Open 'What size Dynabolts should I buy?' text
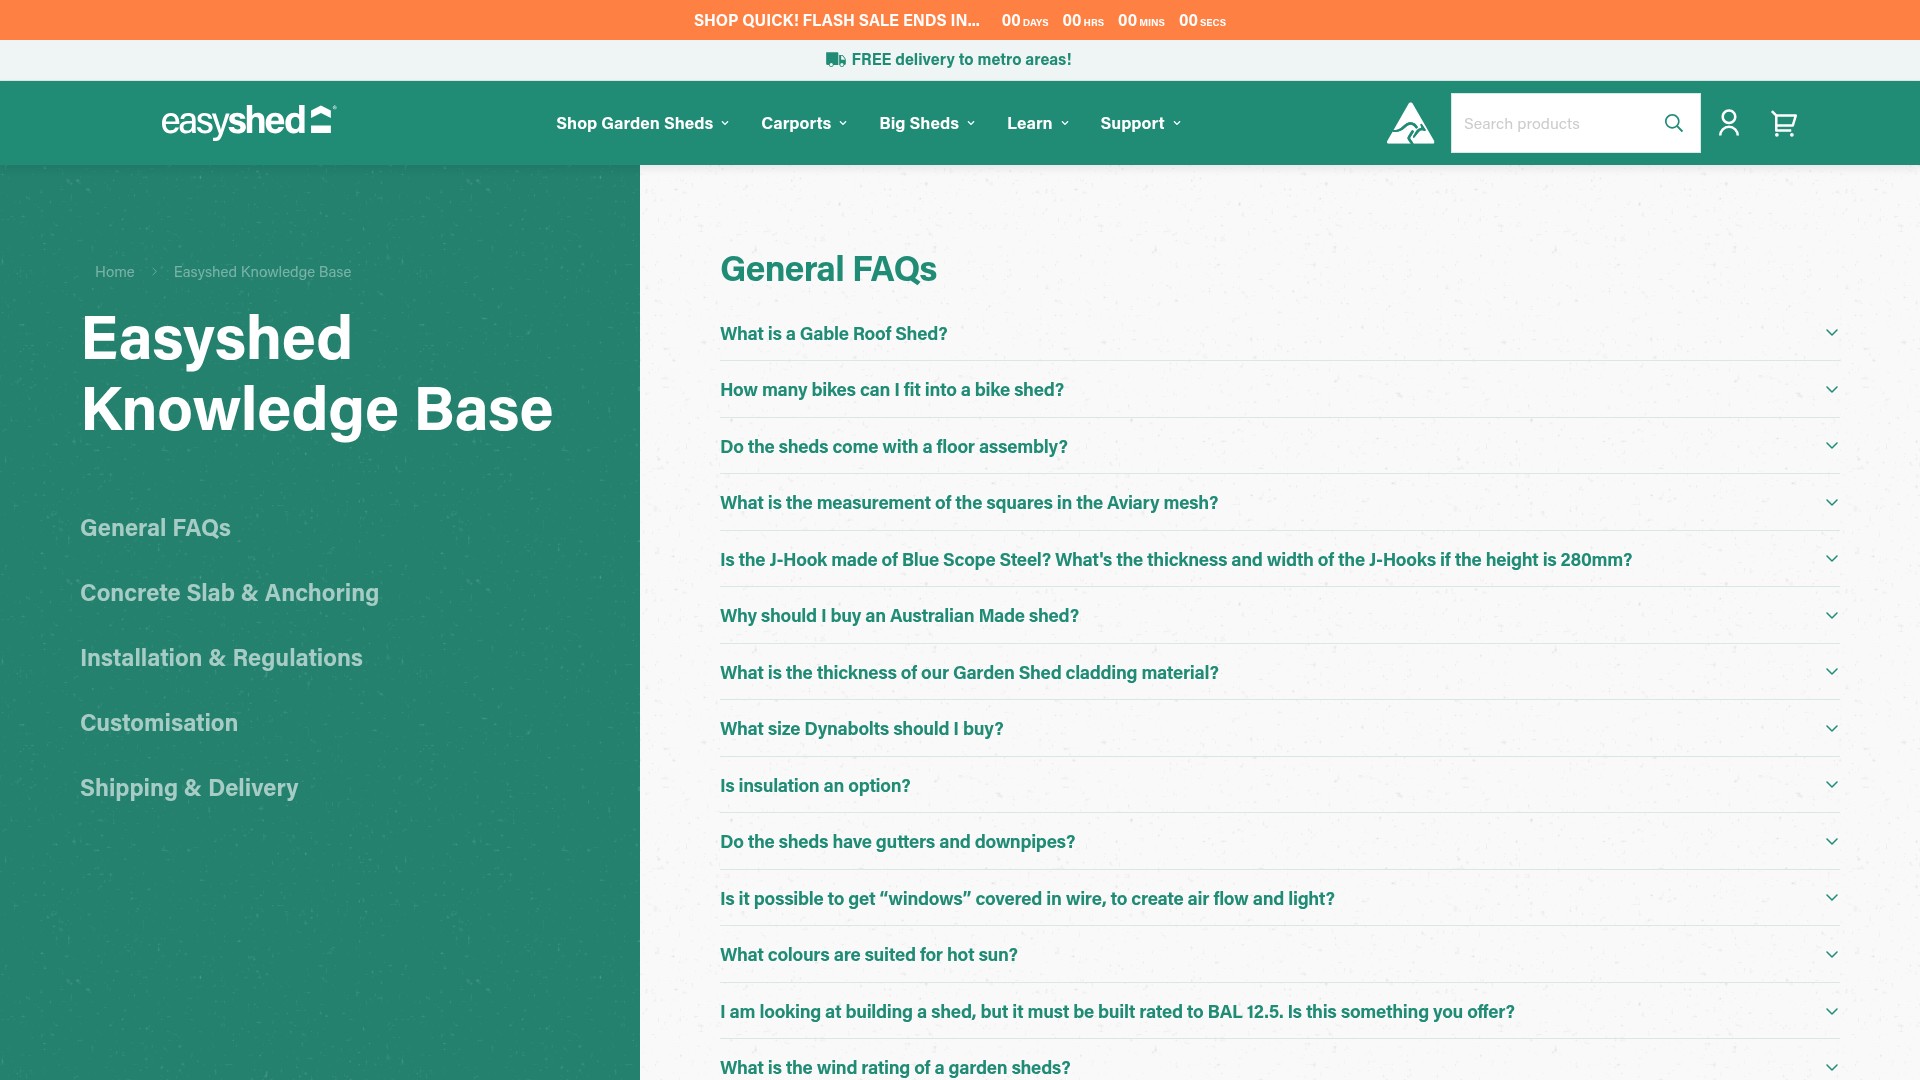This screenshot has height=1080, width=1920. (x=861, y=729)
